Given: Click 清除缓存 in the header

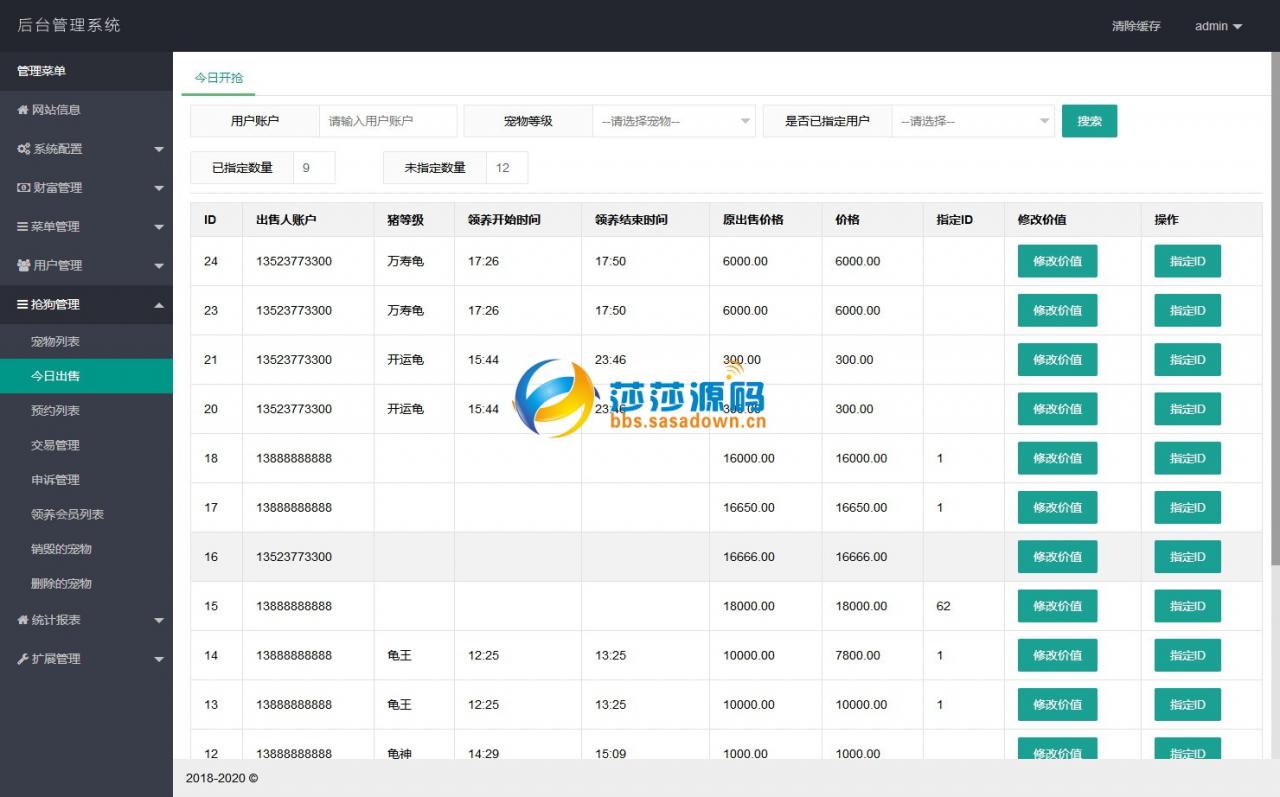Looking at the screenshot, I should [x=1136, y=26].
